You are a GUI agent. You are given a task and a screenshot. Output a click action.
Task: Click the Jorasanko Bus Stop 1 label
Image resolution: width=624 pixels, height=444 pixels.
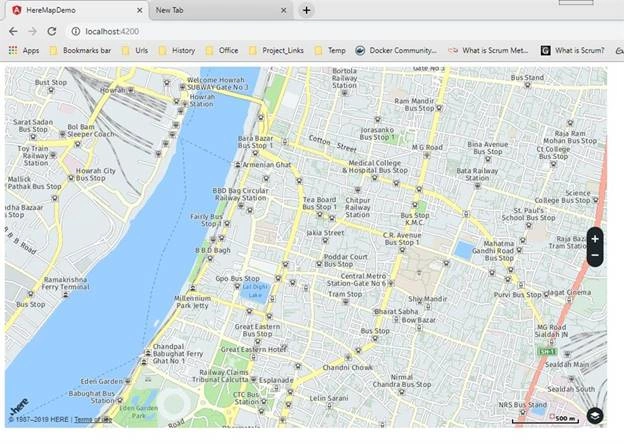377,133
